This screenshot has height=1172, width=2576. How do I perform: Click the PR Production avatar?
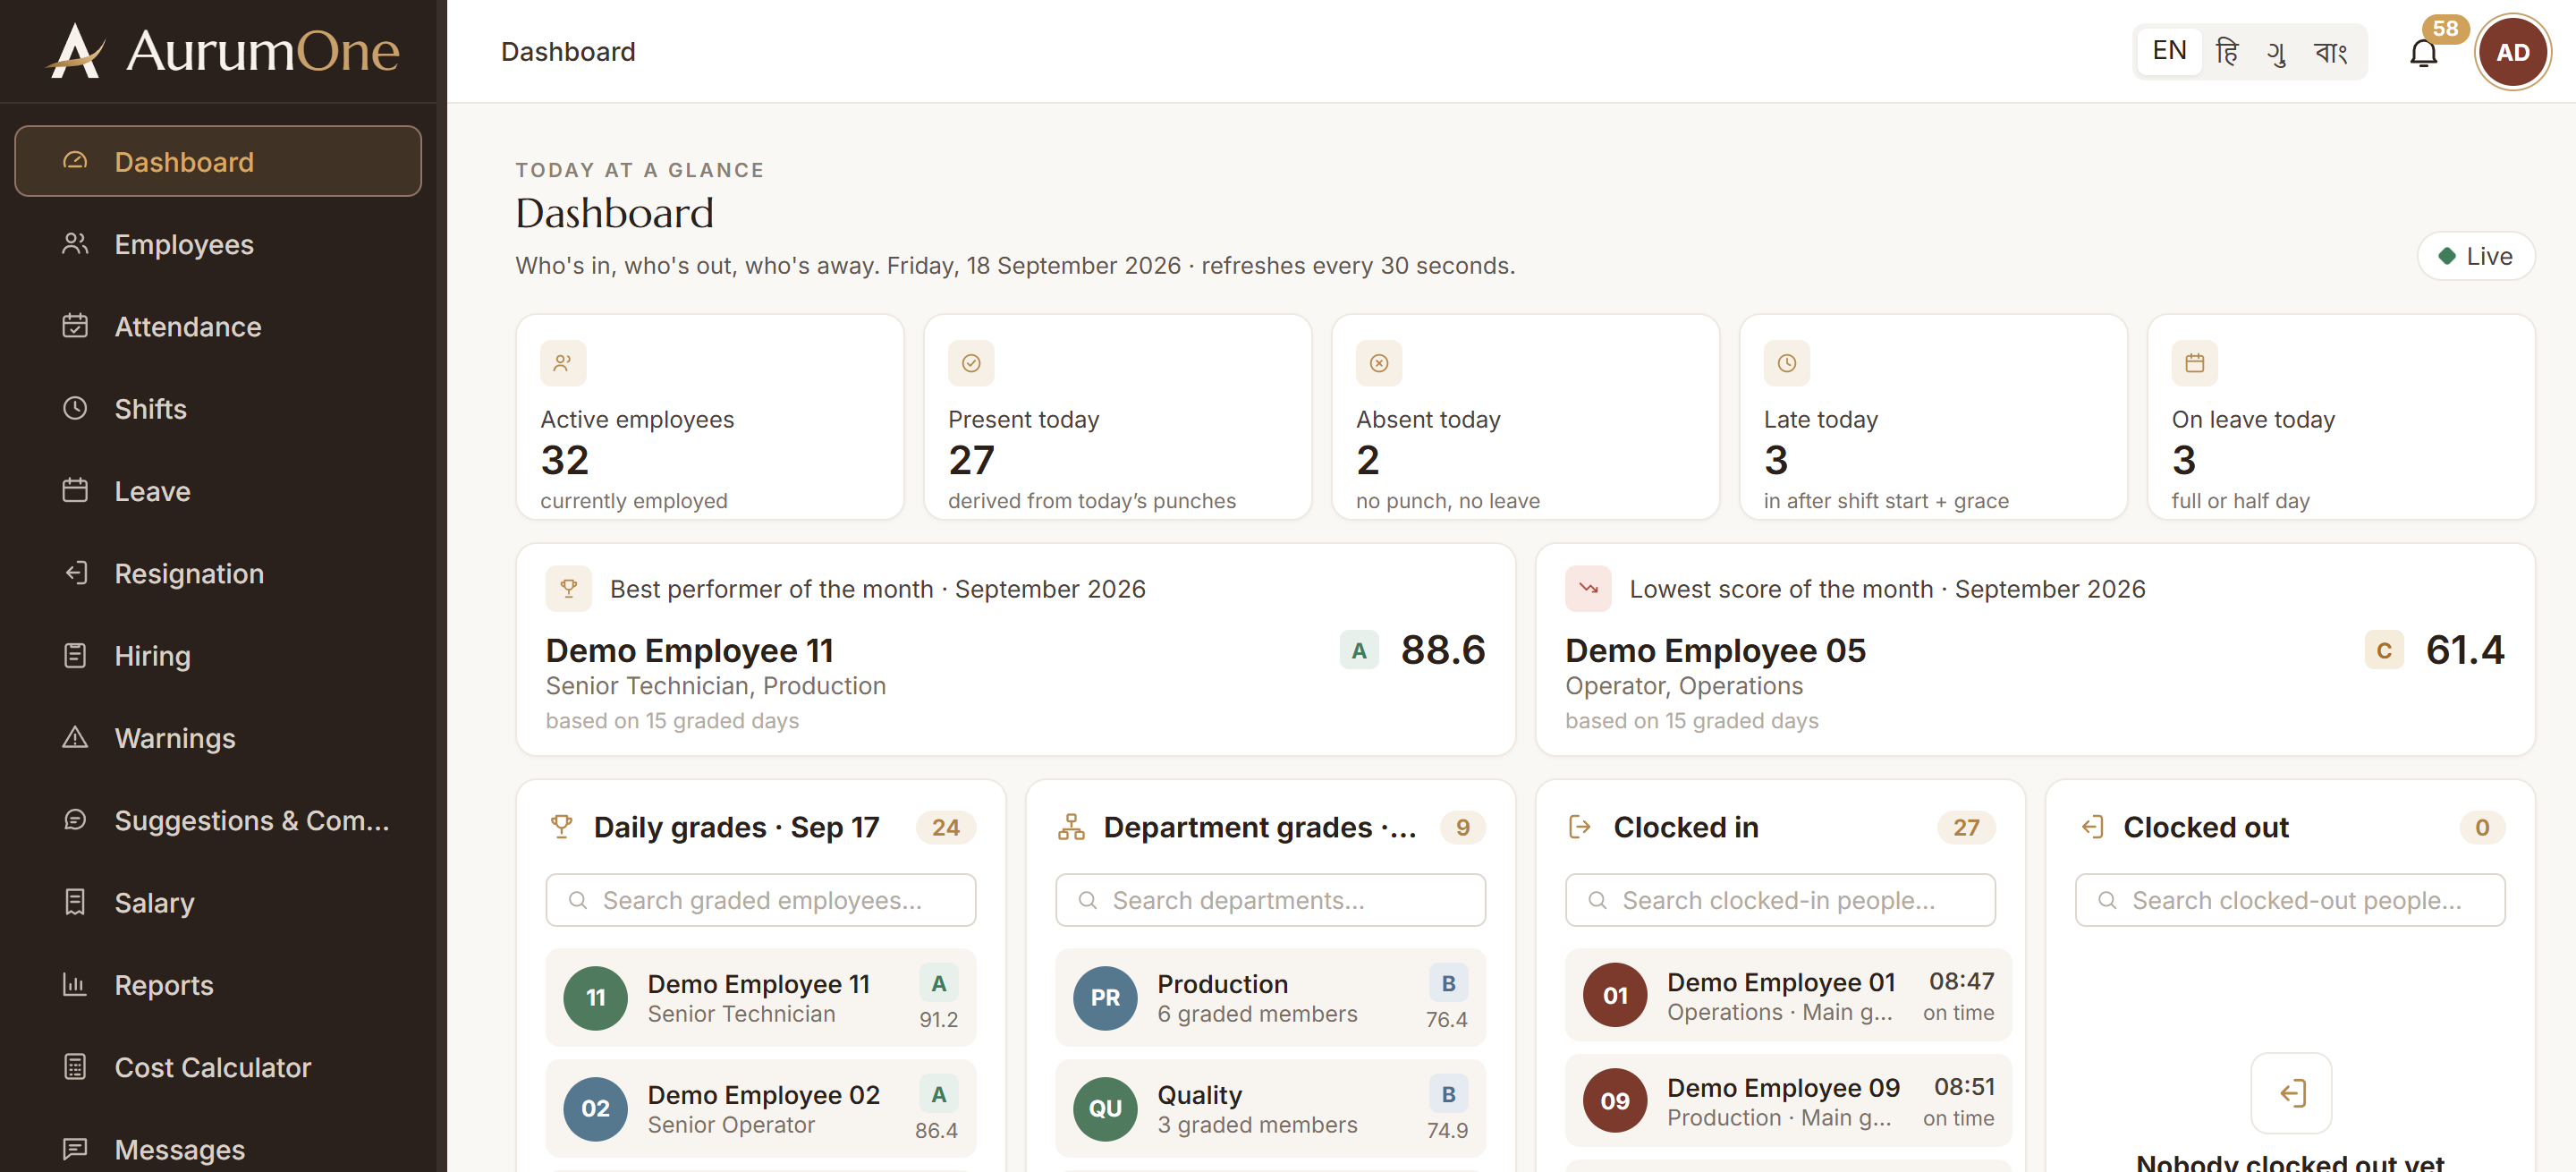tap(1105, 997)
